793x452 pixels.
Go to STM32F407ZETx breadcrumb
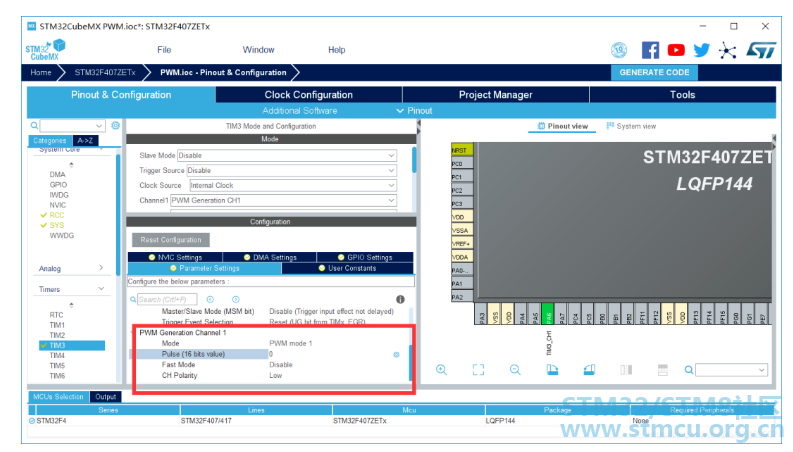(105, 72)
